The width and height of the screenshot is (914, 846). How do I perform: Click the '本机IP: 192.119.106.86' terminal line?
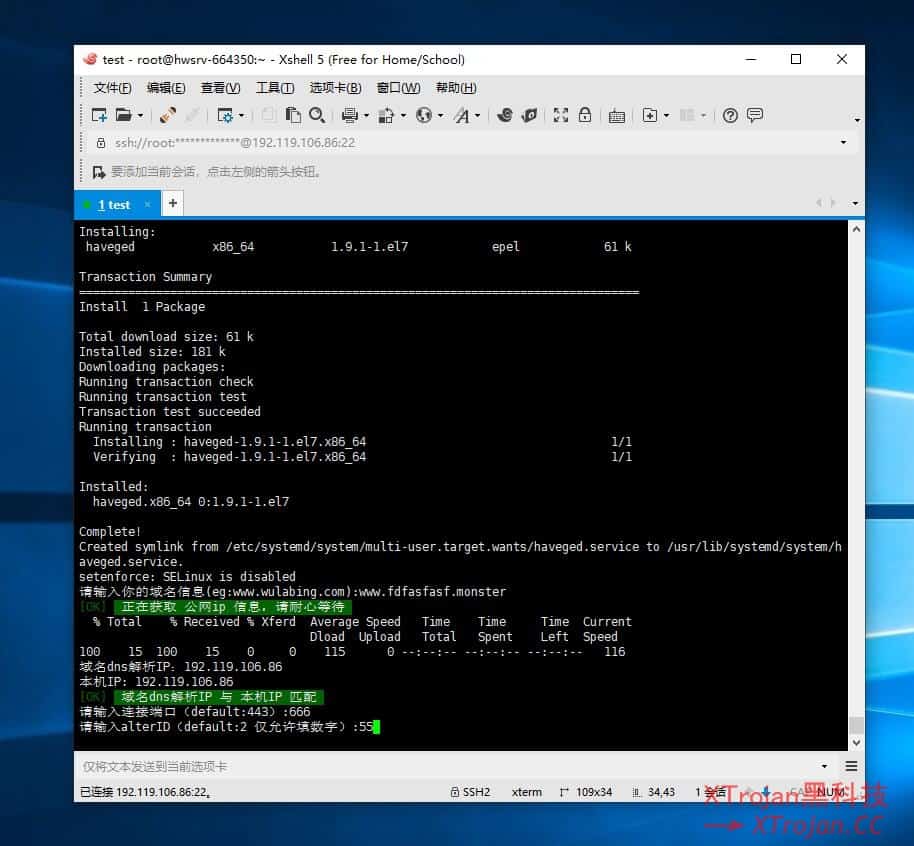click(156, 682)
